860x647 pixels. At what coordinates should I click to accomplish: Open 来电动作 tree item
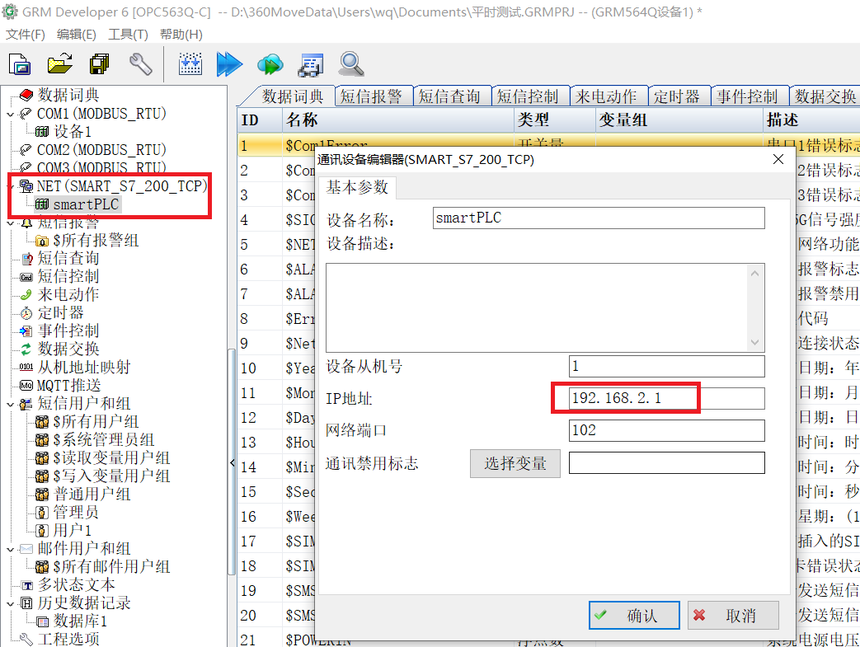pyautogui.click(x=68, y=294)
